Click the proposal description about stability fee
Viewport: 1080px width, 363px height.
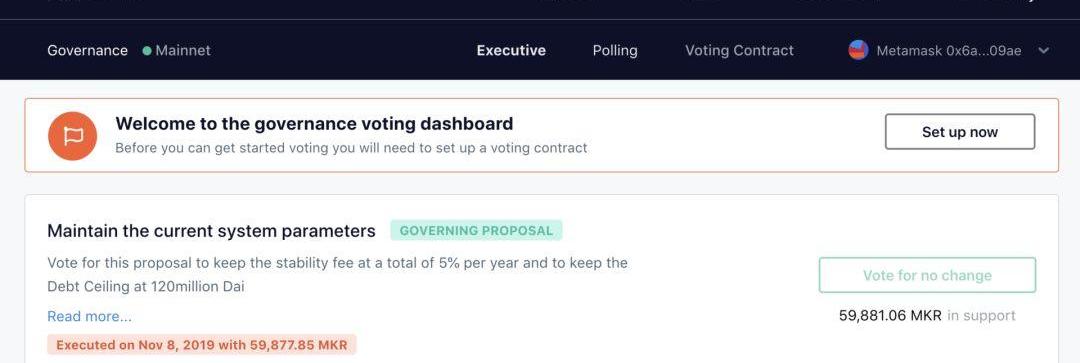click(338, 274)
